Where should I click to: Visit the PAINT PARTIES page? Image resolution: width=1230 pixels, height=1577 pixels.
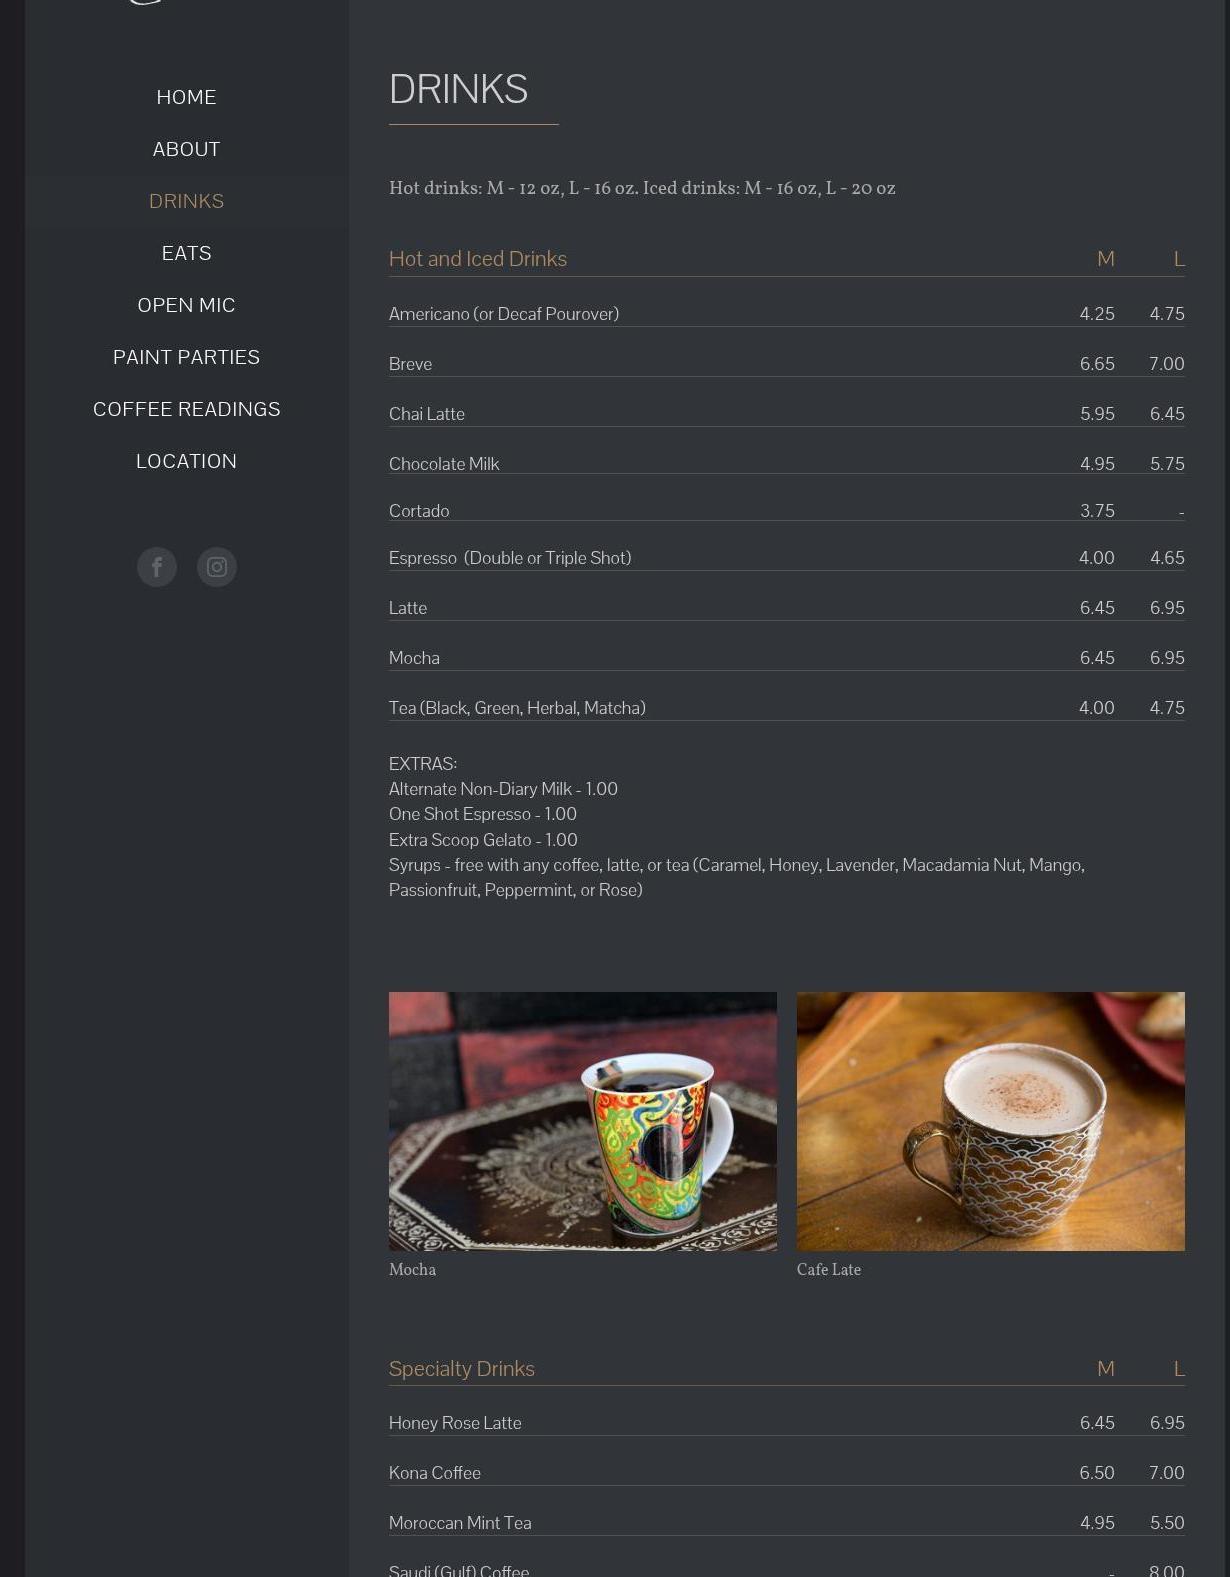187,357
